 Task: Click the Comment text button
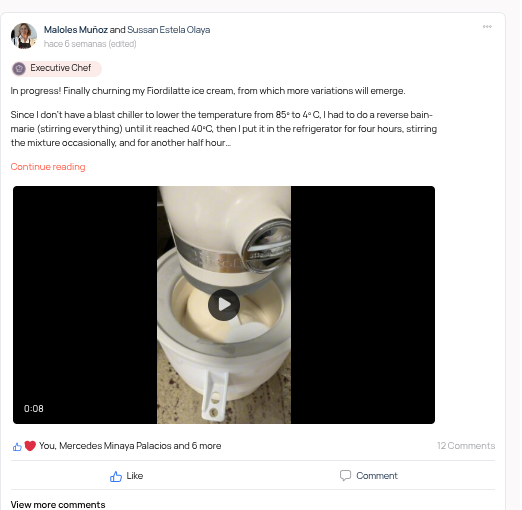point(377,476)
